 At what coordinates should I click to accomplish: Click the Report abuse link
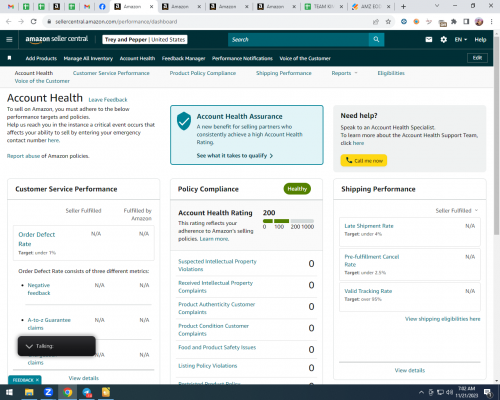[23, 156]
